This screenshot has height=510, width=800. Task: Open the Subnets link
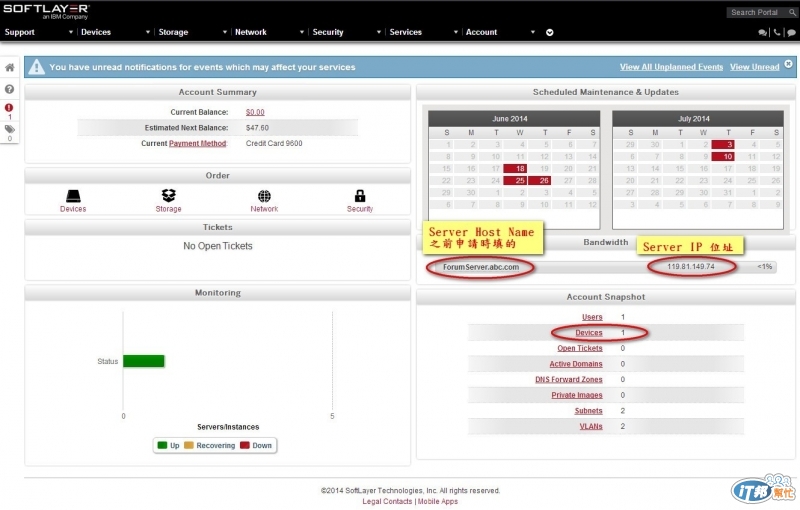point(588,411)
